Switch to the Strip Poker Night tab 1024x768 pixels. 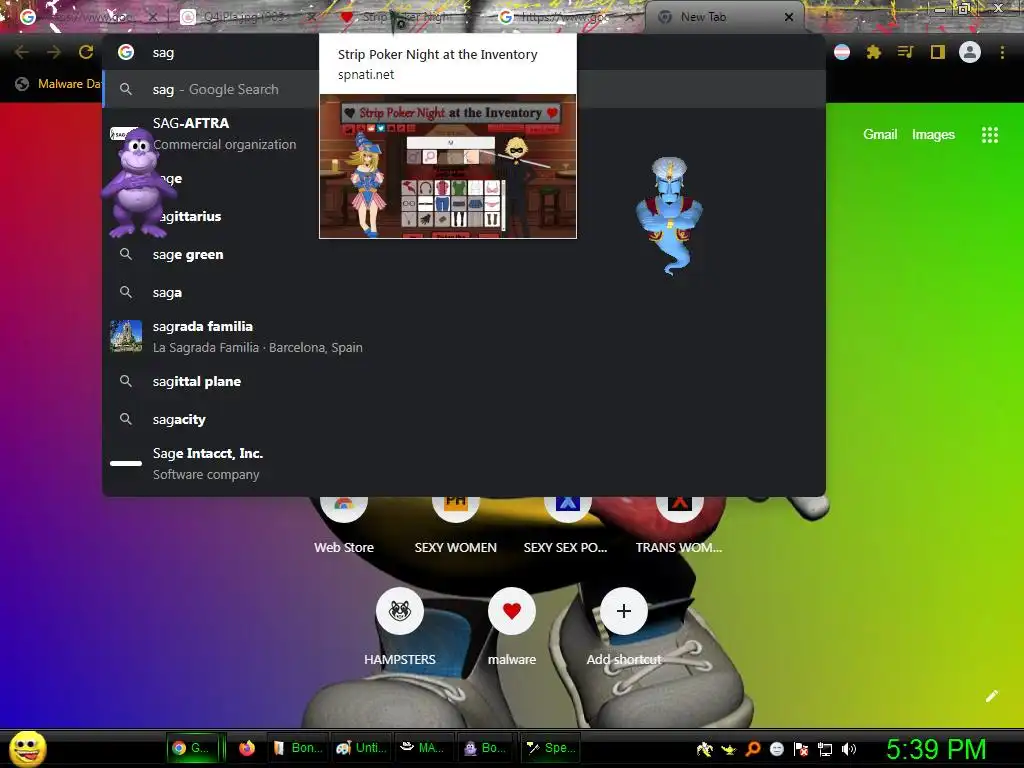[405, 17]
